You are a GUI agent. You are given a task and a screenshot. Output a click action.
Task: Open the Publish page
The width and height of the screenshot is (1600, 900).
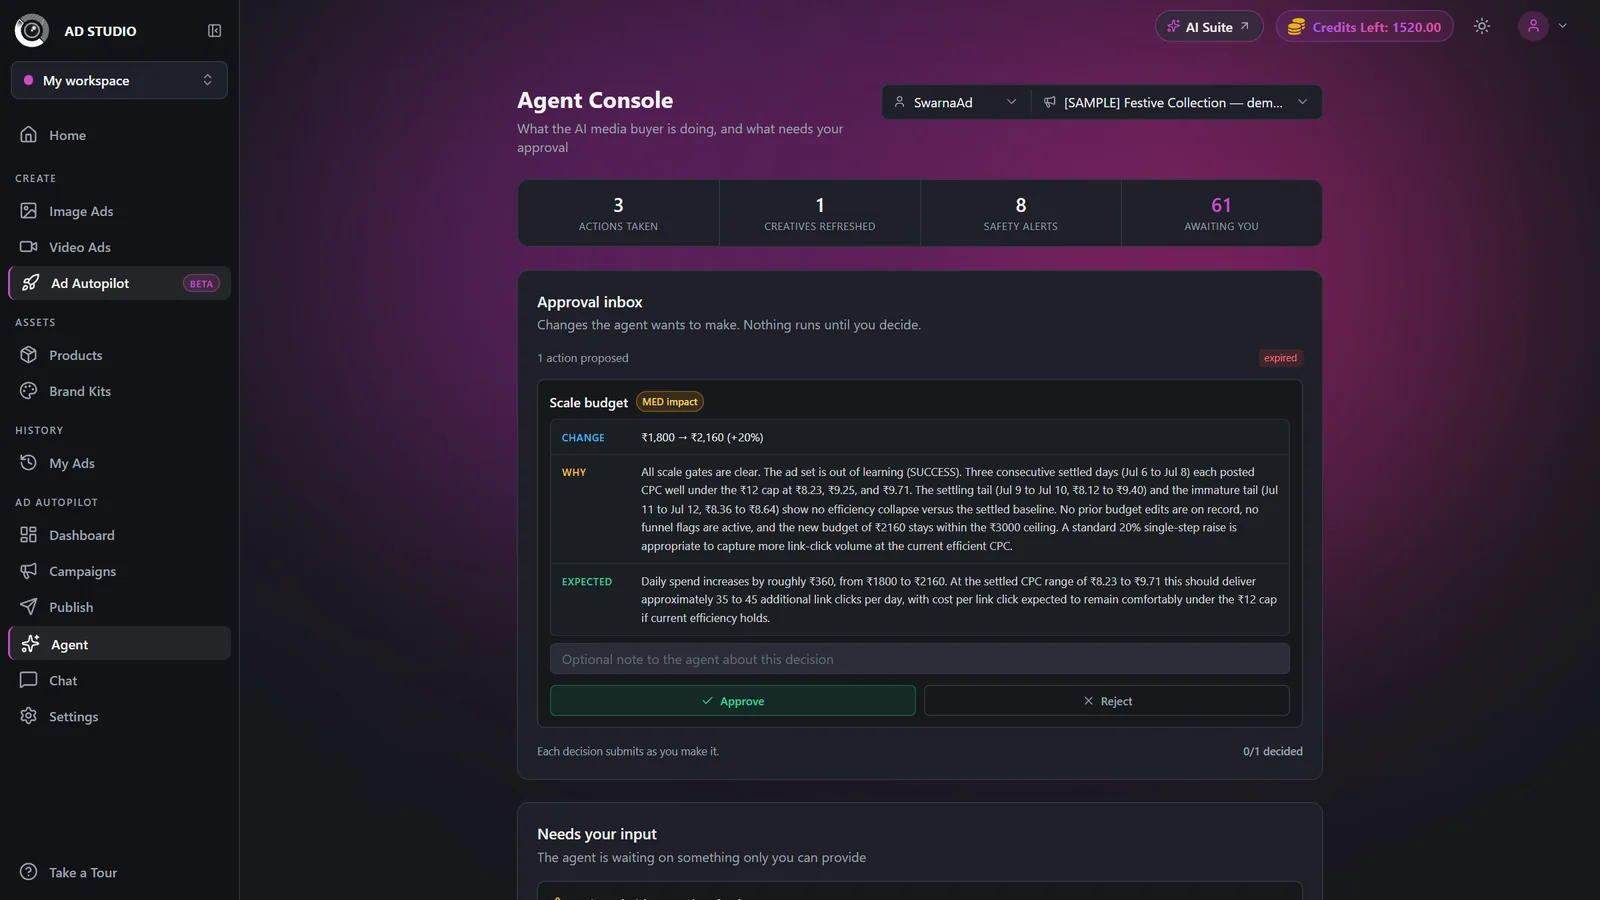119,607
